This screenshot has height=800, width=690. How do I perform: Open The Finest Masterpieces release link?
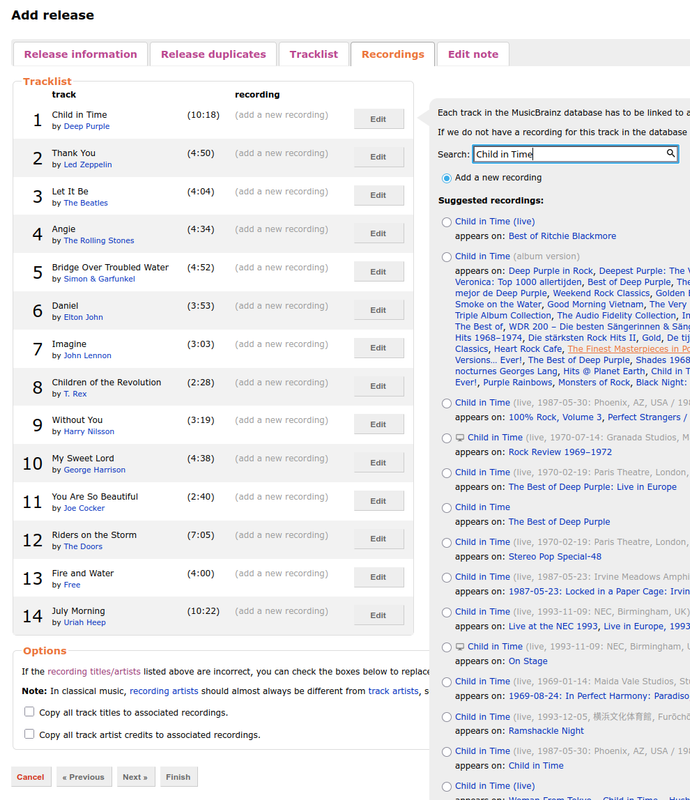coord(629,349)
